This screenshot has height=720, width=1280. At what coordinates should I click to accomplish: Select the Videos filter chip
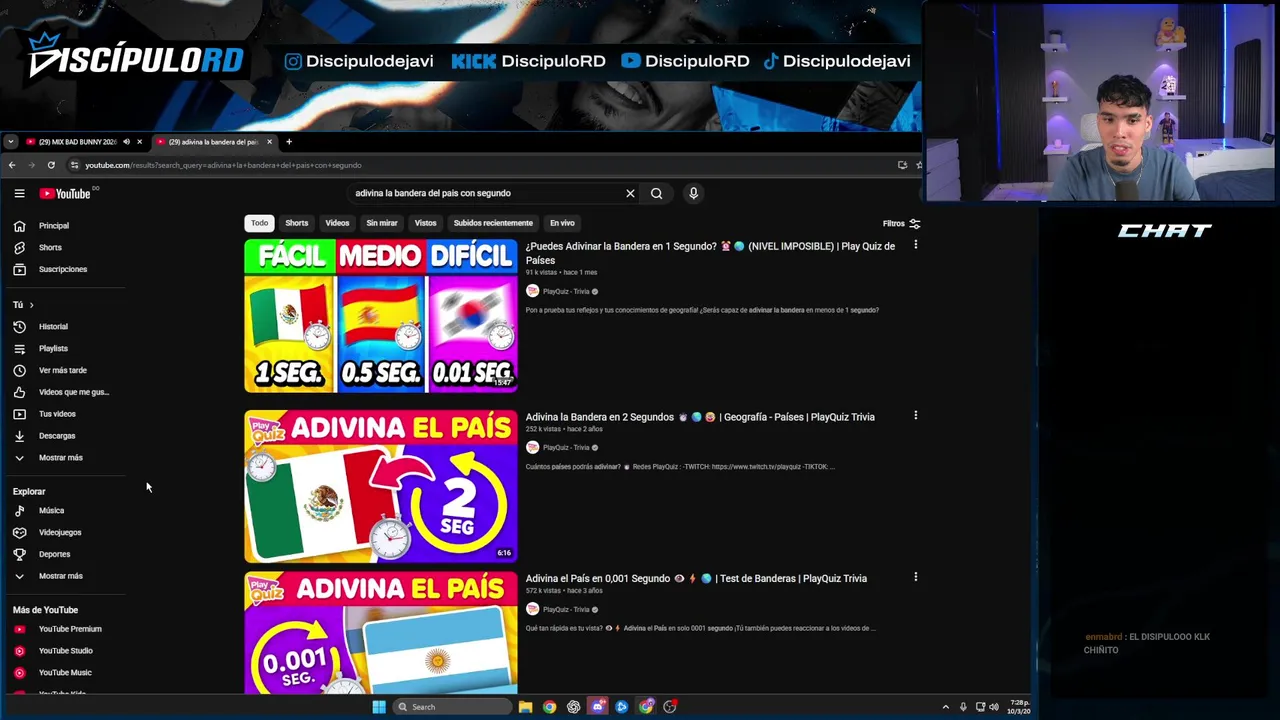click(337, 223)
